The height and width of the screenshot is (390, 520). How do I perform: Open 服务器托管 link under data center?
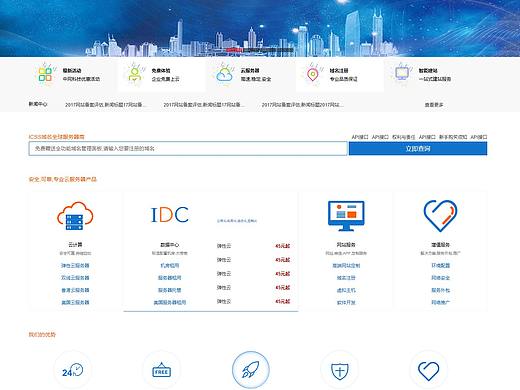170,290
